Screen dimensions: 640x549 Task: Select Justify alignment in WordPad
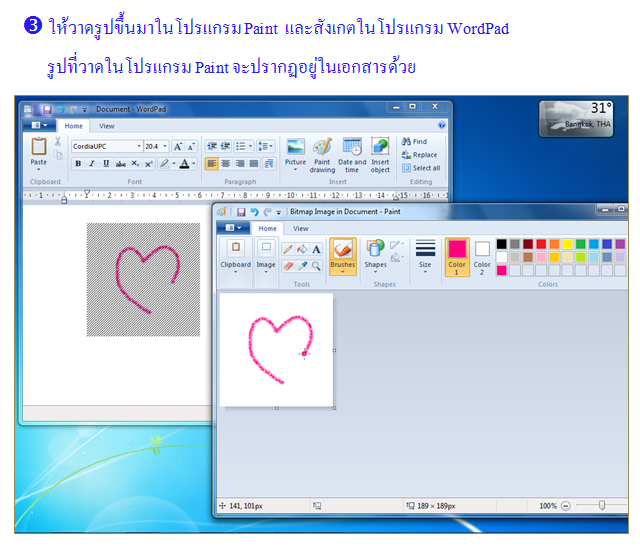point(254,164)
